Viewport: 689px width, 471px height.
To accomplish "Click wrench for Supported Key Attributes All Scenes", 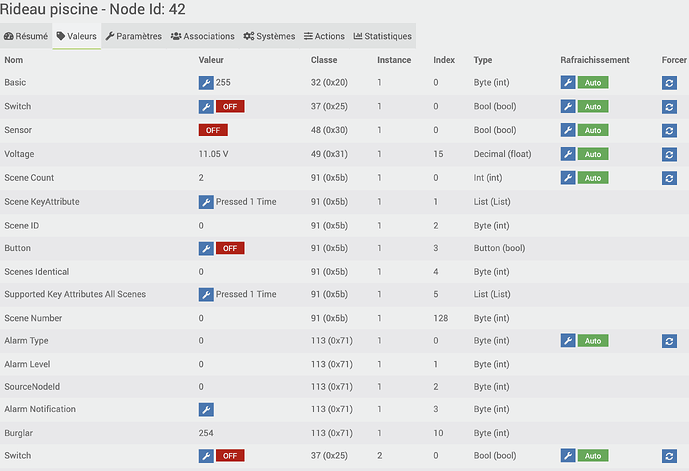I will [x=206, y=294].
